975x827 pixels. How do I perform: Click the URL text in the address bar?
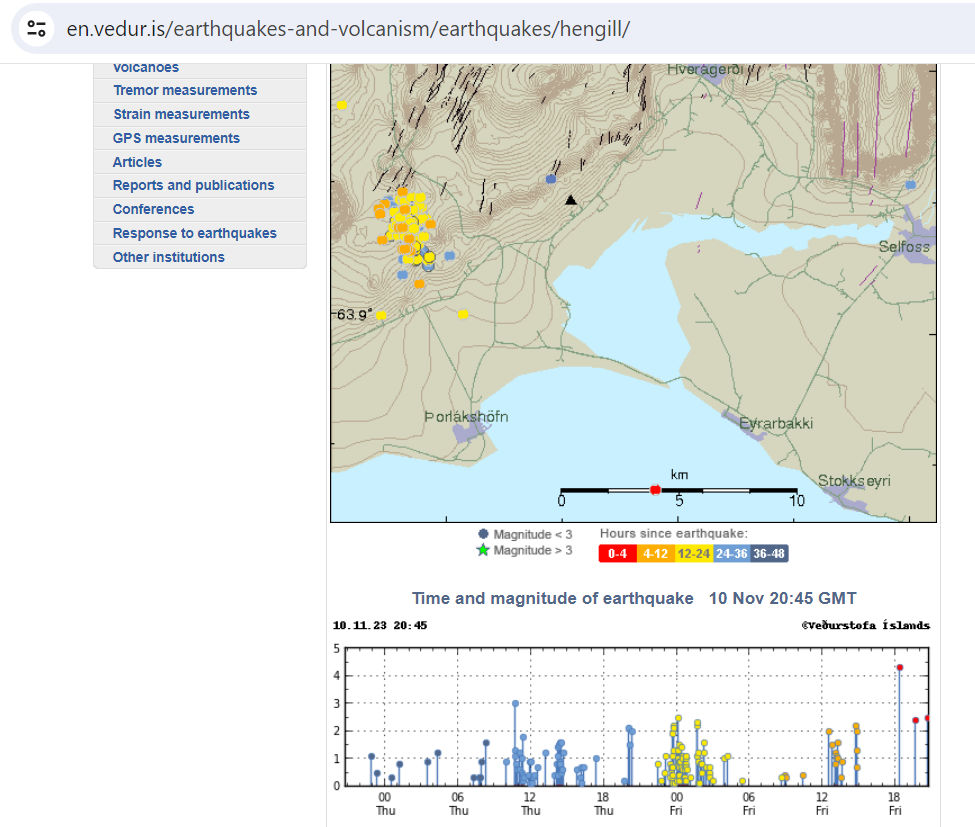348,28
